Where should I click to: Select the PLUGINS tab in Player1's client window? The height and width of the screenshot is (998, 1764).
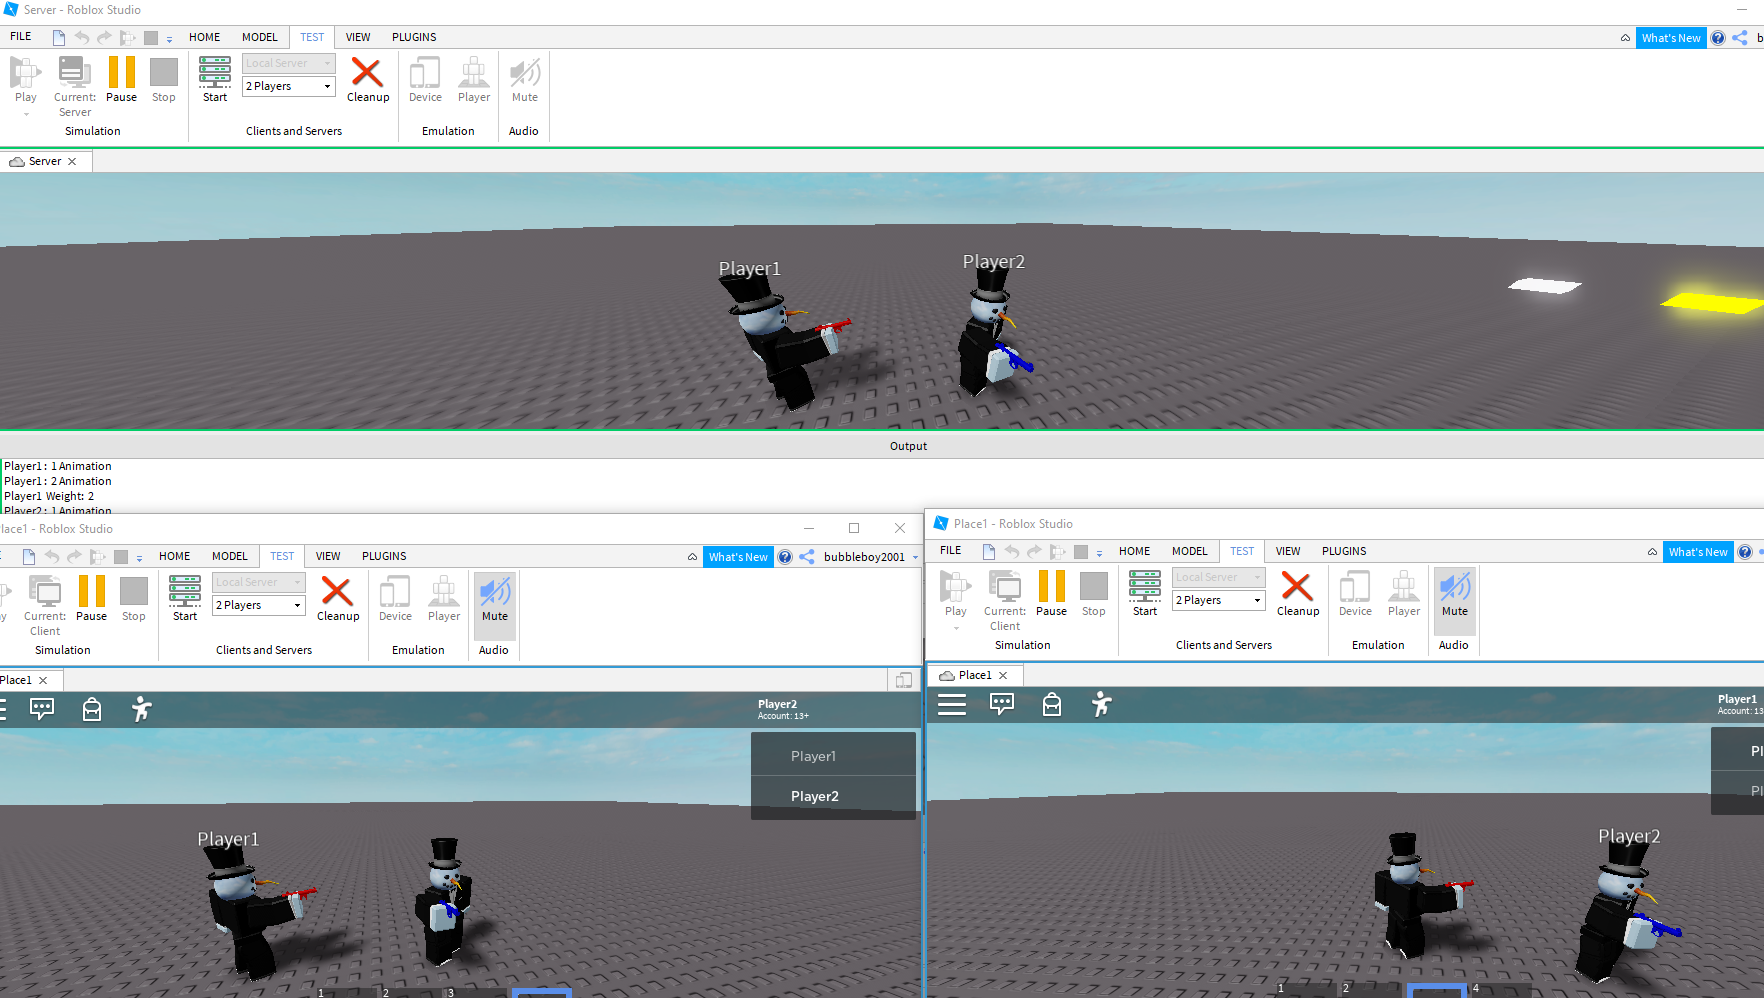click(1344, 551)
